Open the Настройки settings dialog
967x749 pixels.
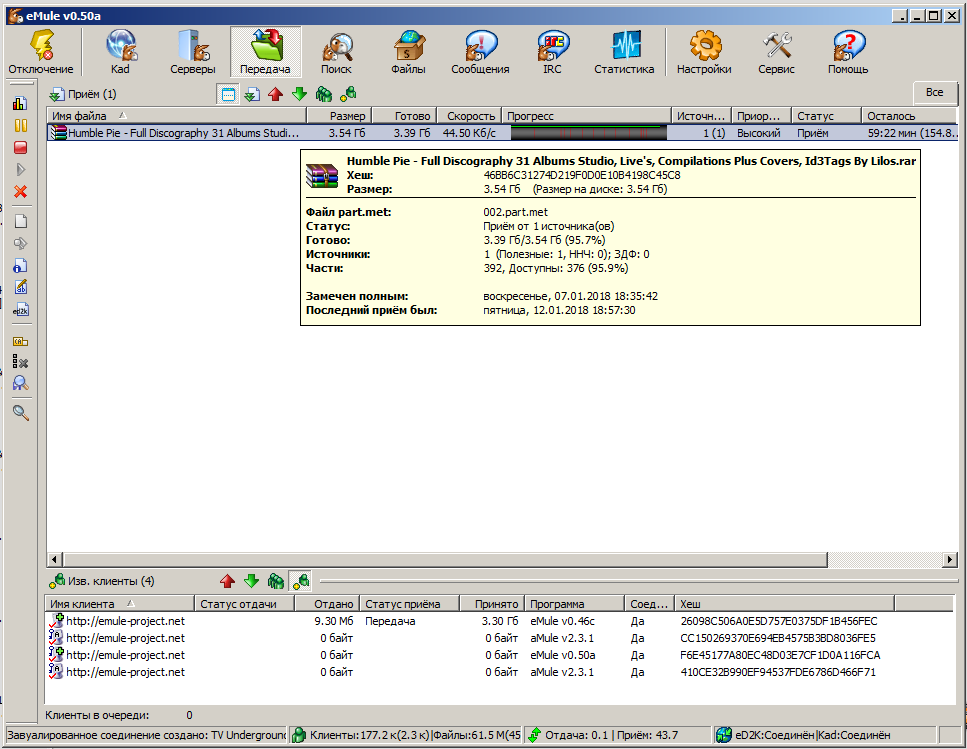pyautogui.click(x=704, y=52)
